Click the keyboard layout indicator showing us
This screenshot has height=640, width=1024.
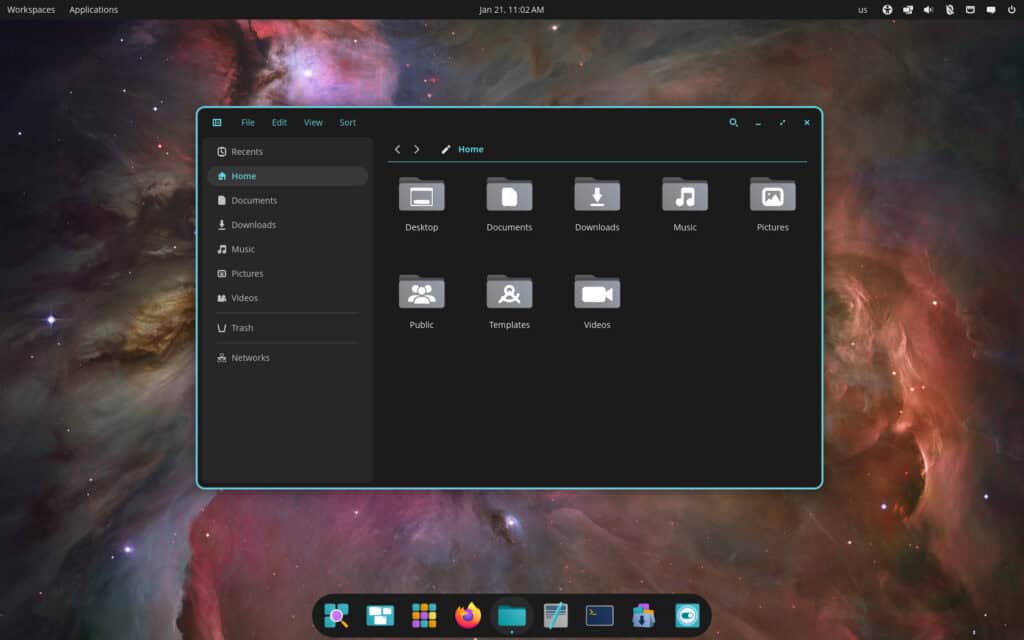click(x=862, y=9)
